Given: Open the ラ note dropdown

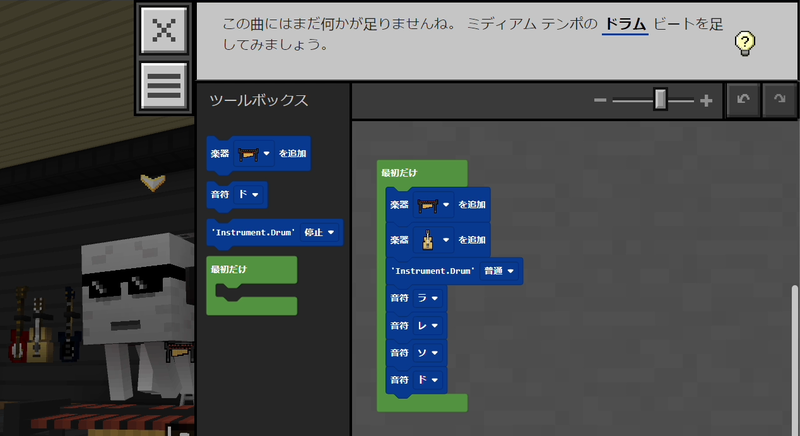Looking at the screenshot, I should (428, 298).
